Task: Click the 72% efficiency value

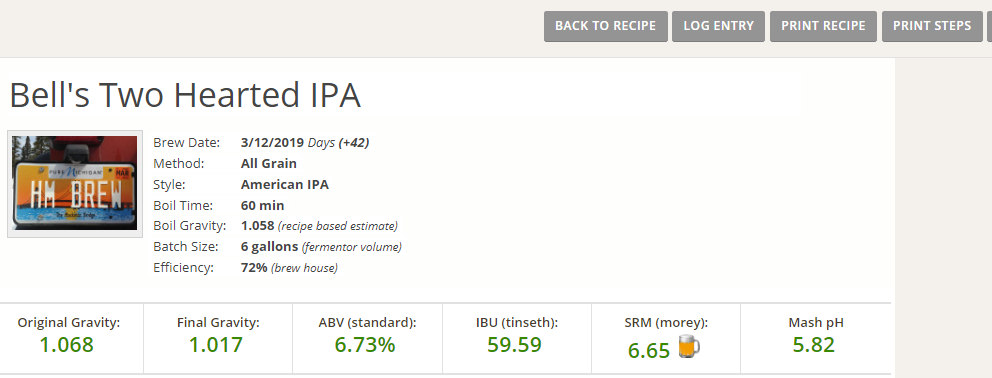Action: coord(254,267)
